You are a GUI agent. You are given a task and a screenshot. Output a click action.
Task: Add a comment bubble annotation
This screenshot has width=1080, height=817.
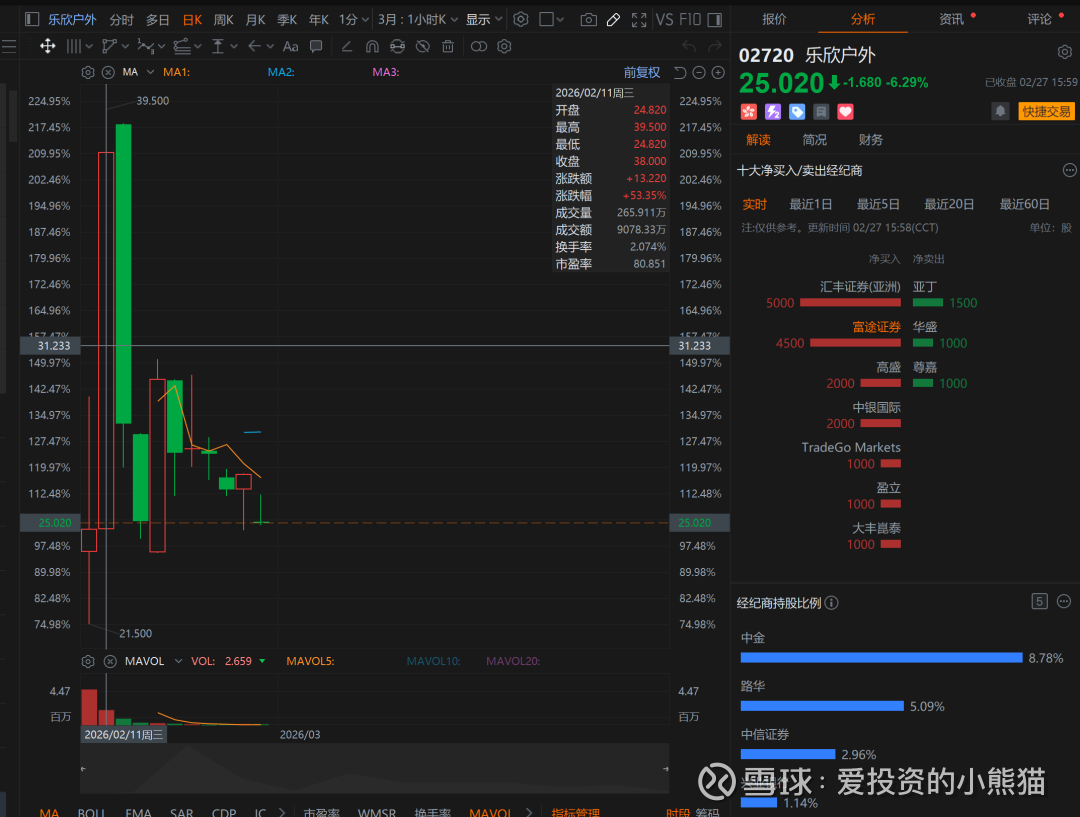(x=316, y=46)
